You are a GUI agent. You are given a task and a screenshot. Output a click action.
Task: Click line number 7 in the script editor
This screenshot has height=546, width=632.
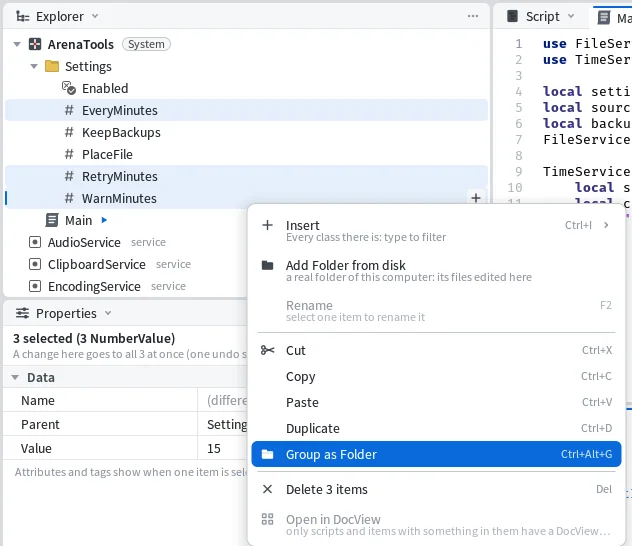pos(518,139)
